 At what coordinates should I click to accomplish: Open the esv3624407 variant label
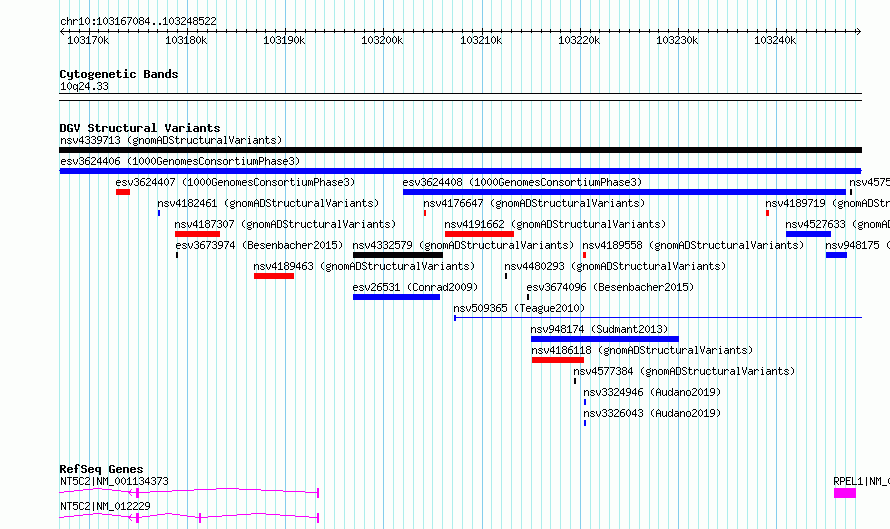coord(235,182)
